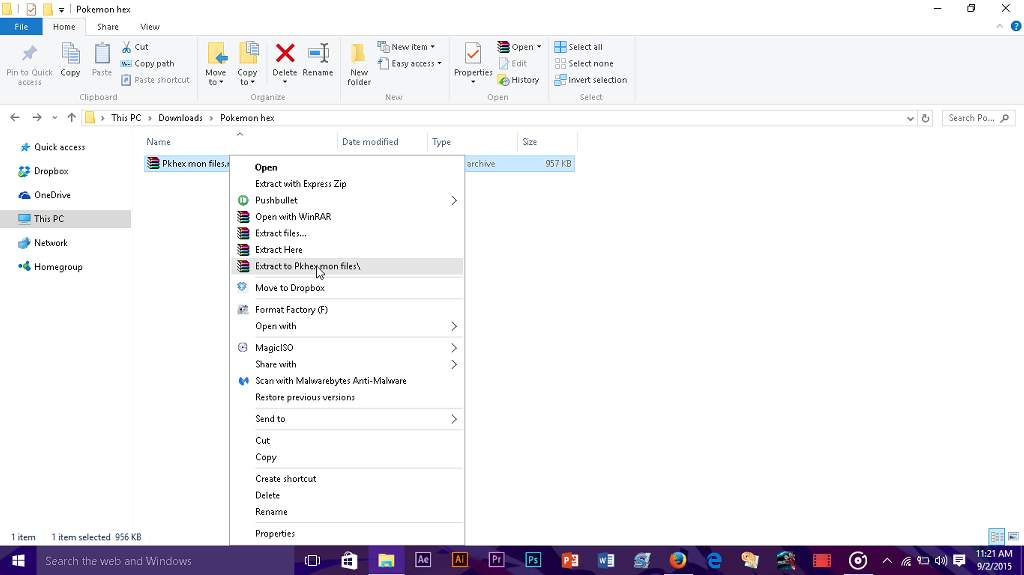The height and width of the screenshot is (575, 1024).
Task: Click Invert selection in the ribbon
Action: (590, 80)
